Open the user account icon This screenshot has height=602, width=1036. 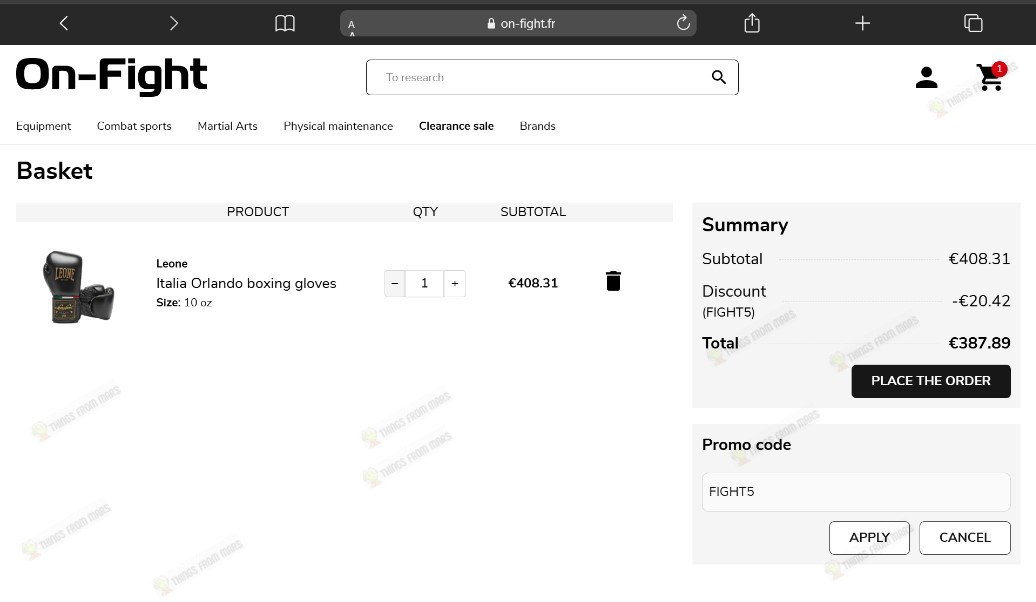point(926,77)
